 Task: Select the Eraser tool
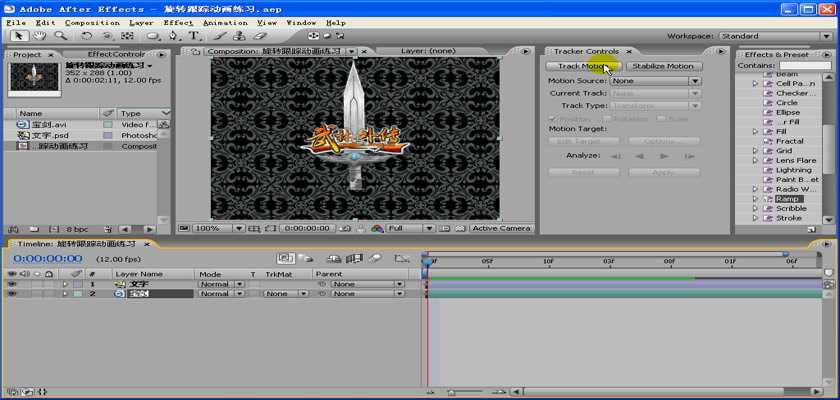[260, 36]
